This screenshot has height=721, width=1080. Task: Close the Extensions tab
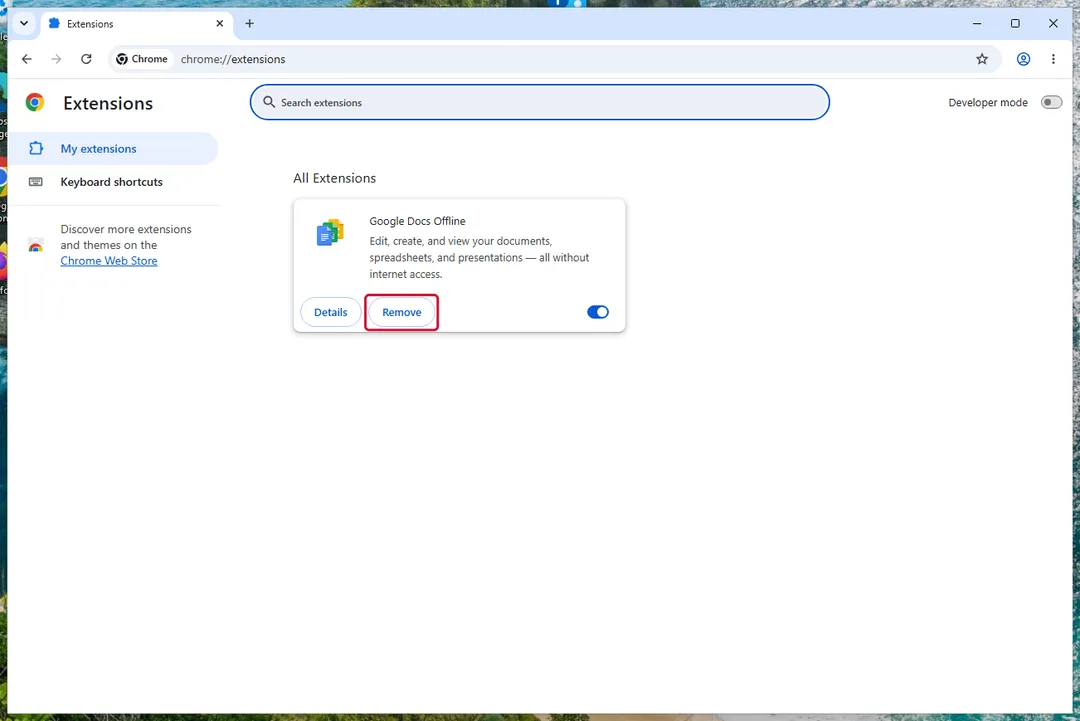pos(220,23)
